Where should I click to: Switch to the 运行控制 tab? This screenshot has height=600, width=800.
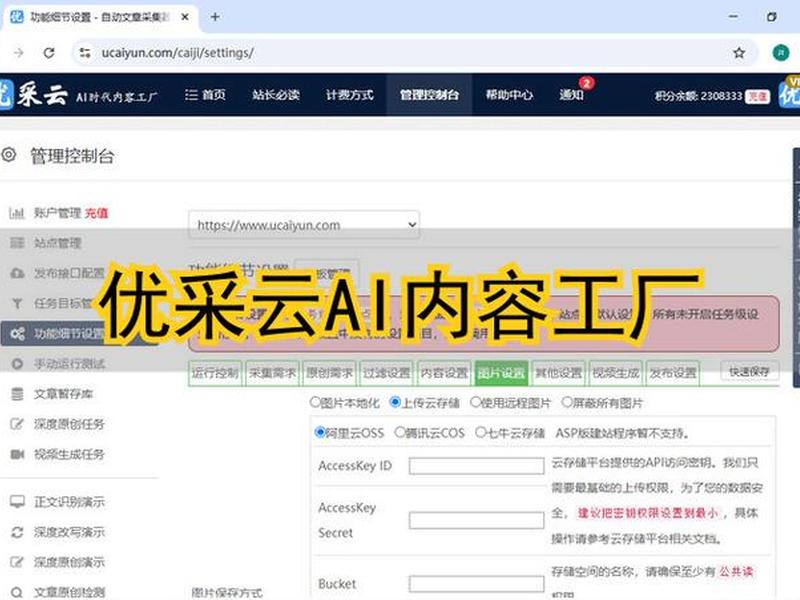pos(215,373)
